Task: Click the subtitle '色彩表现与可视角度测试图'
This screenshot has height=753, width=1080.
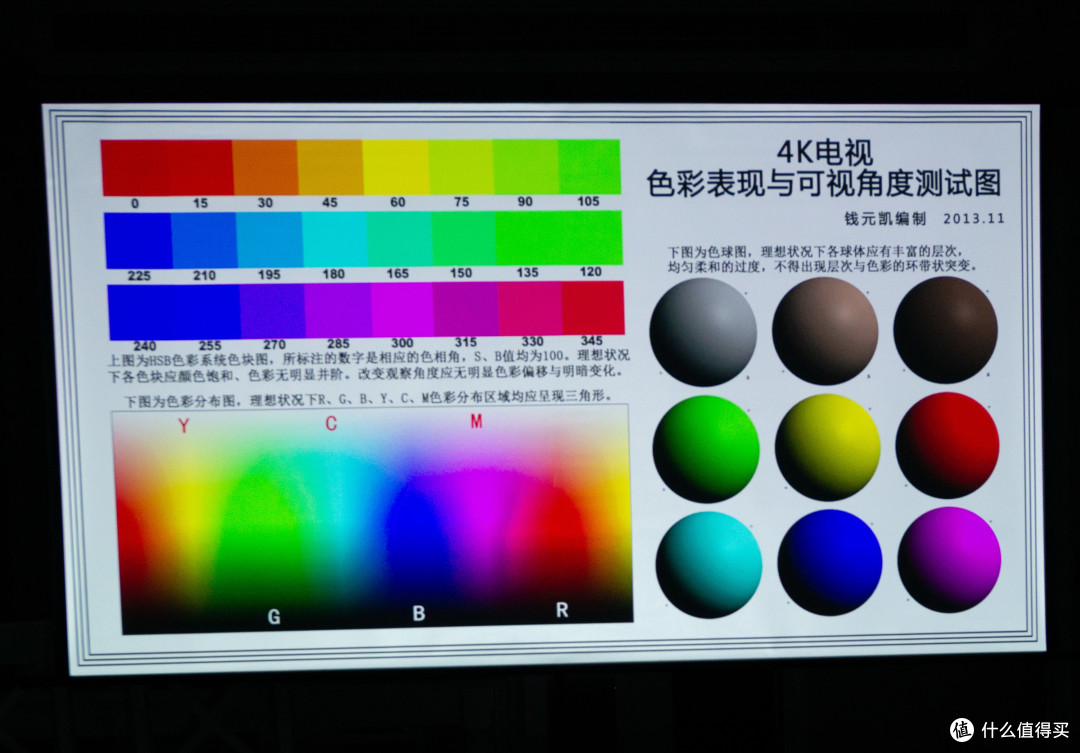Action: (x=824, y=183)
